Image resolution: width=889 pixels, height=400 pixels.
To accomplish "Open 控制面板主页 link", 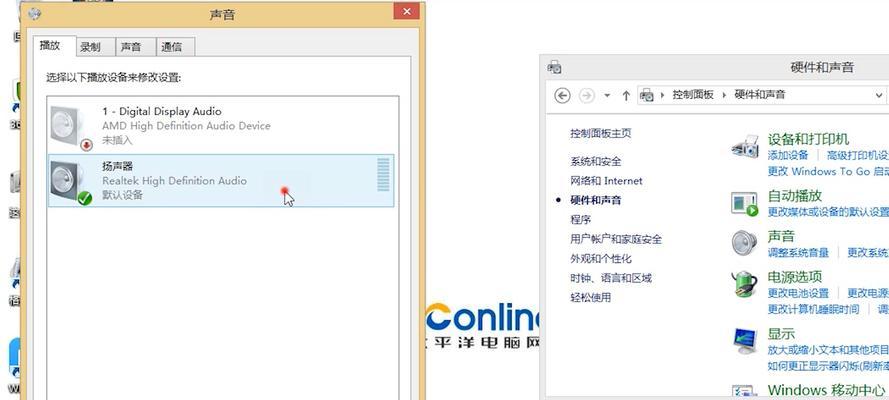I will [x=600, y=133].
